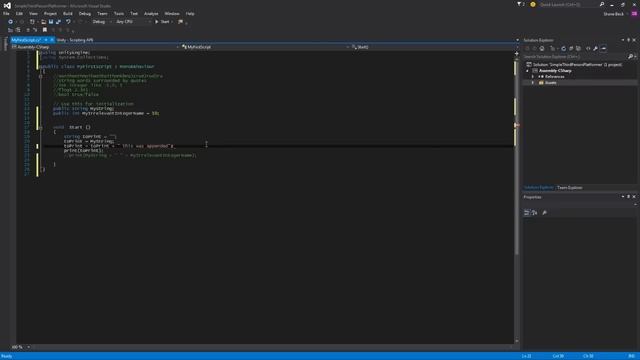Viewport: 640px width, 360px height.
Task: Open the Tools menu
Action: (119, 13)
